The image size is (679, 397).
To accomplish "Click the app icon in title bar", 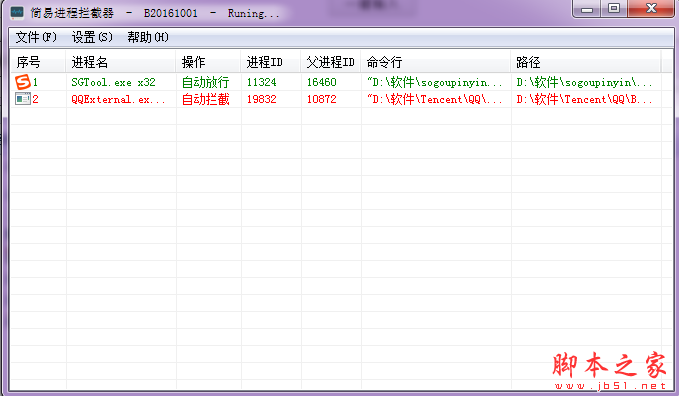I will [x=17, y=13].
